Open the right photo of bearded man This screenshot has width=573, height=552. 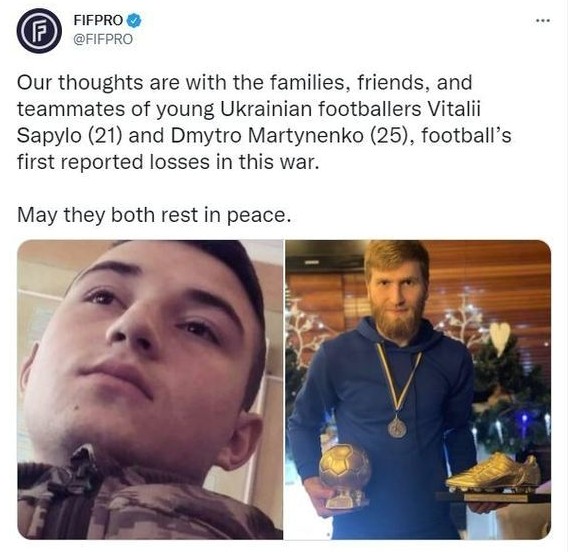click(x=418, y=389)
